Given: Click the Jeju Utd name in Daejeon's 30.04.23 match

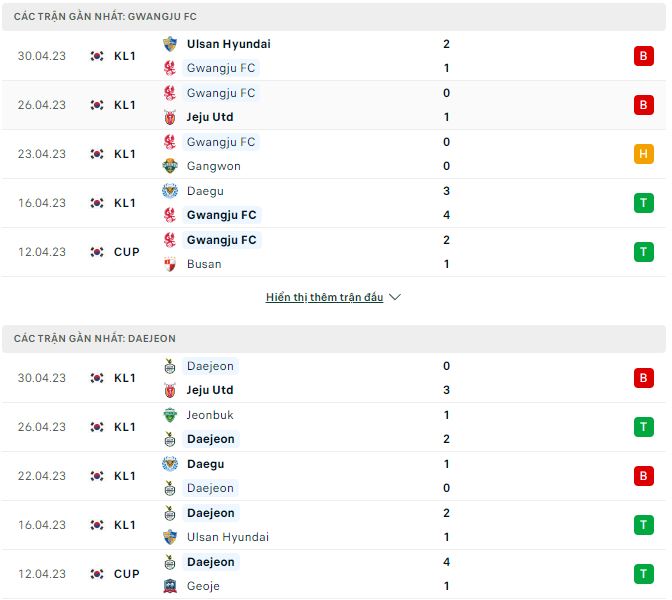Looking at the screenshot, I should coord(210,390).
